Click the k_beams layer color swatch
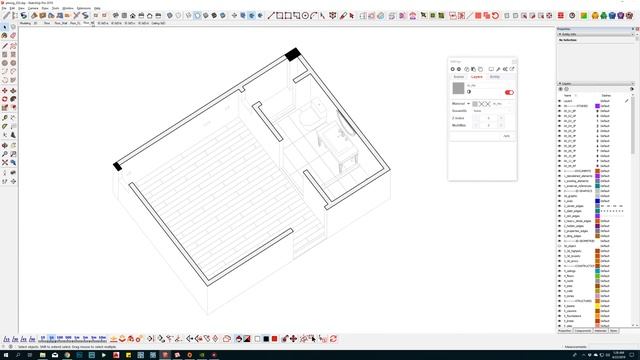 [597, 306]
